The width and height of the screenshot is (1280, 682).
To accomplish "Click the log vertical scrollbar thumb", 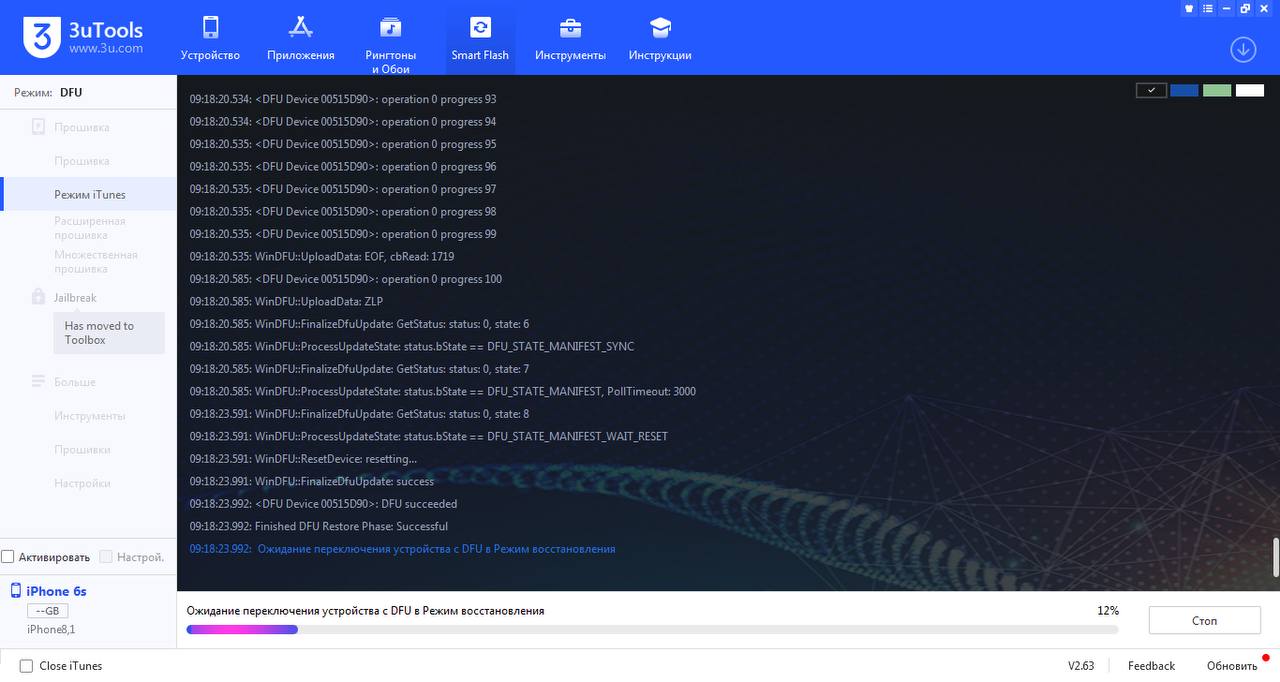I will pyautogui.click(x=1275, y=557).
